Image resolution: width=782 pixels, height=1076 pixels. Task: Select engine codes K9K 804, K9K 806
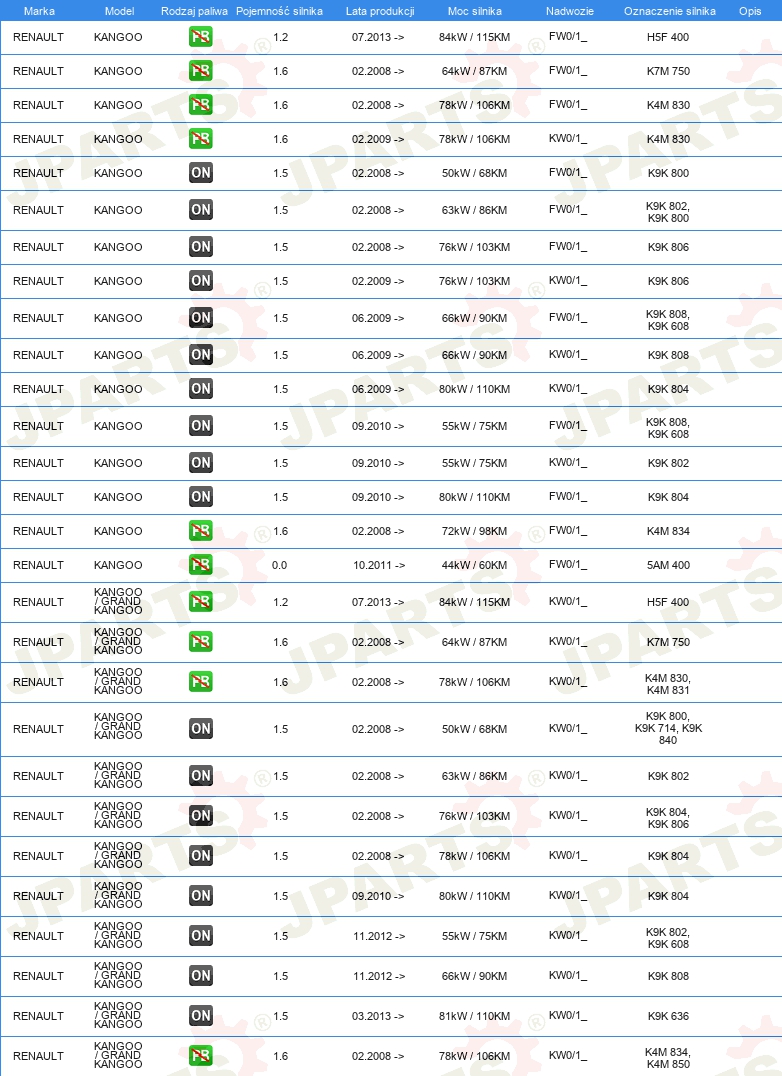(668, 818)
